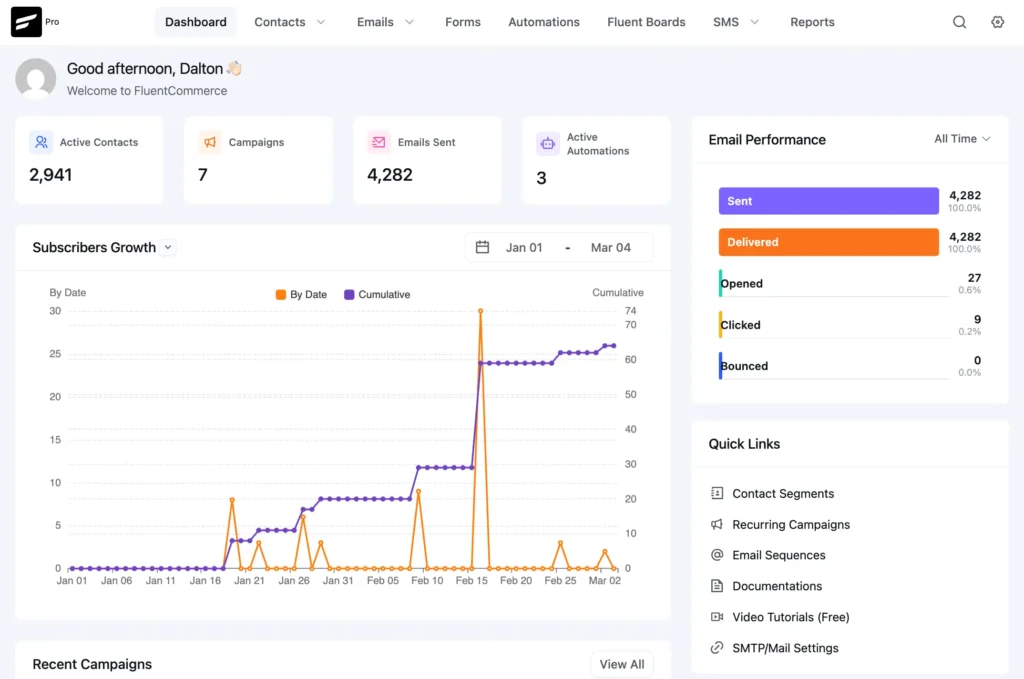This screenshot has height=679, width=1024.
Task: Open the settings gear icon
Action: [x=997, y=21]
